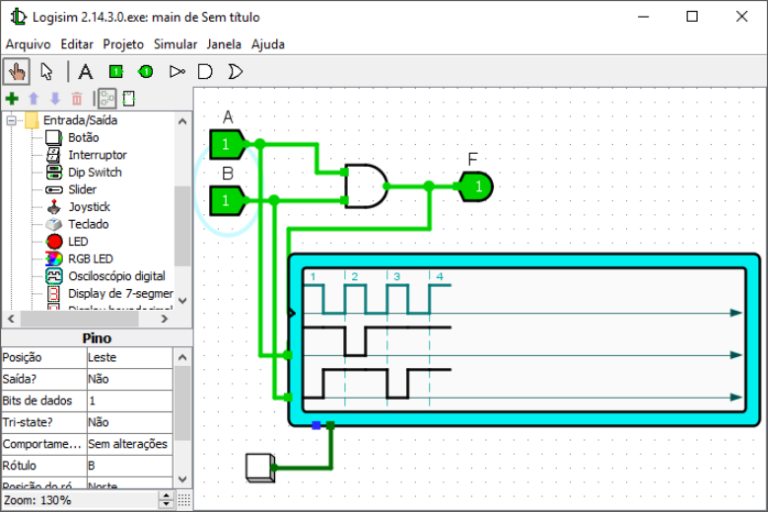Pick the output pin tool
The height and width of the screenshot is (512, 768).
click(145, 71)
